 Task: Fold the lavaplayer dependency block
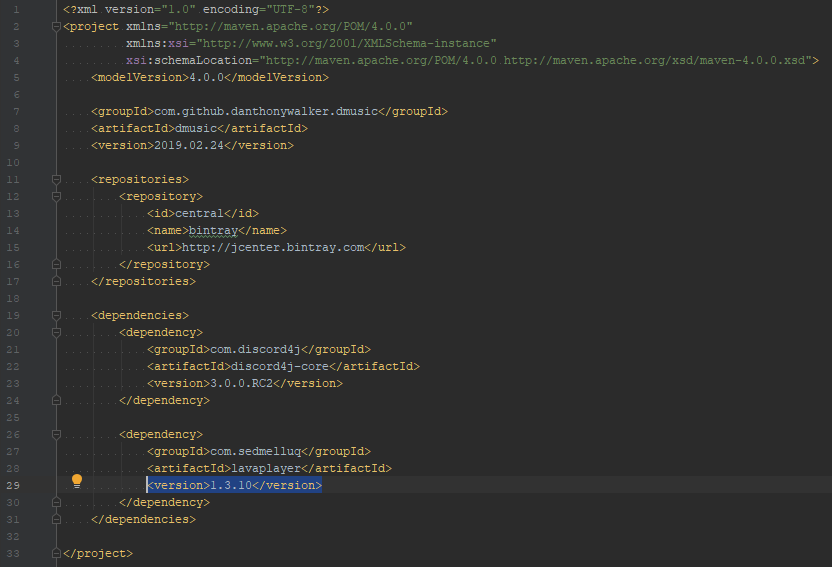[x=56, y=434]
